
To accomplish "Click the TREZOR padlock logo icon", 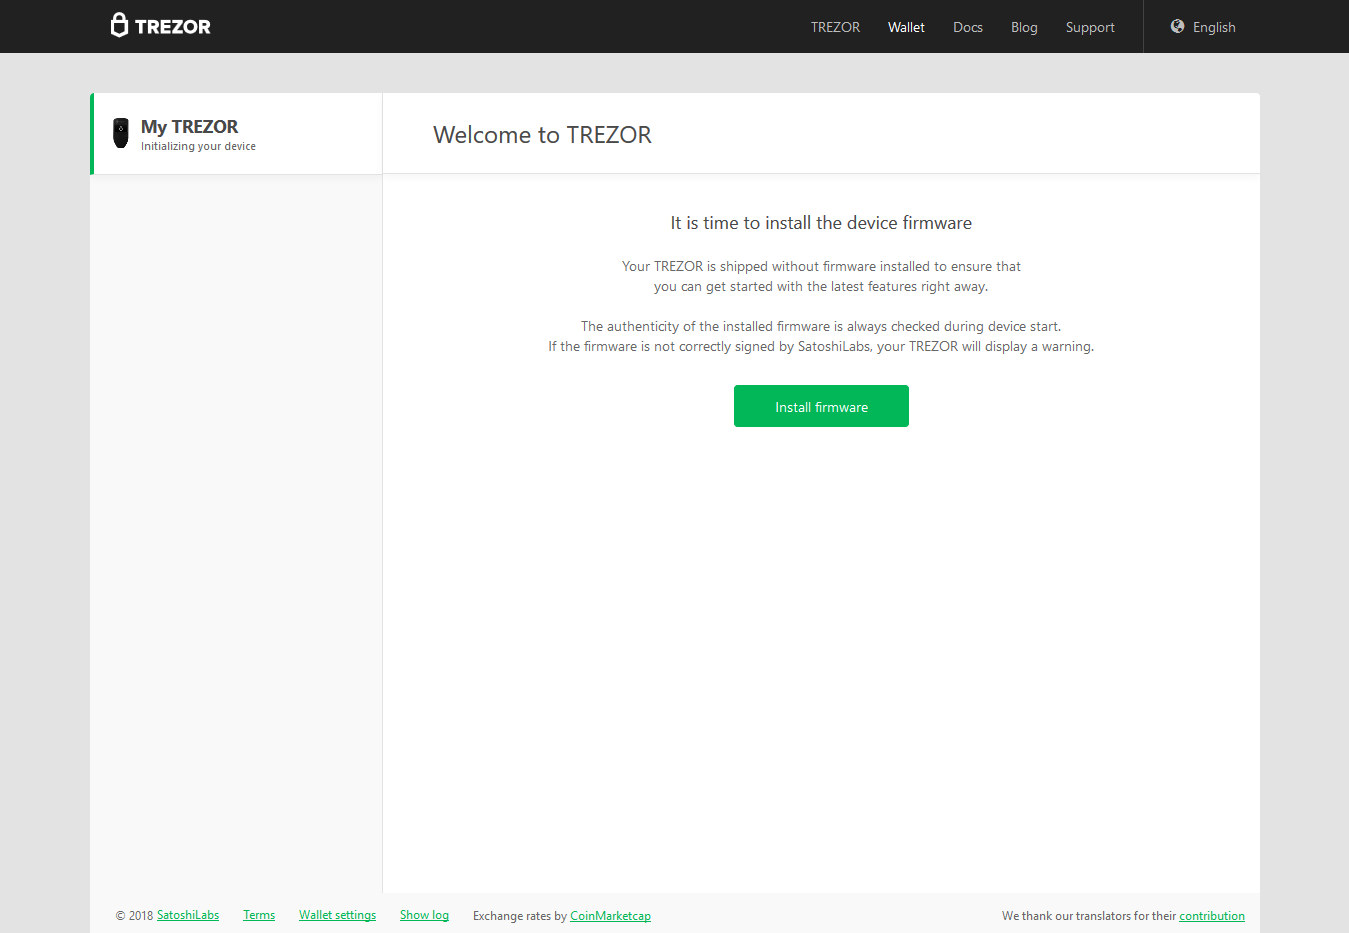I will pyautogui.click(x=119, y=25).
